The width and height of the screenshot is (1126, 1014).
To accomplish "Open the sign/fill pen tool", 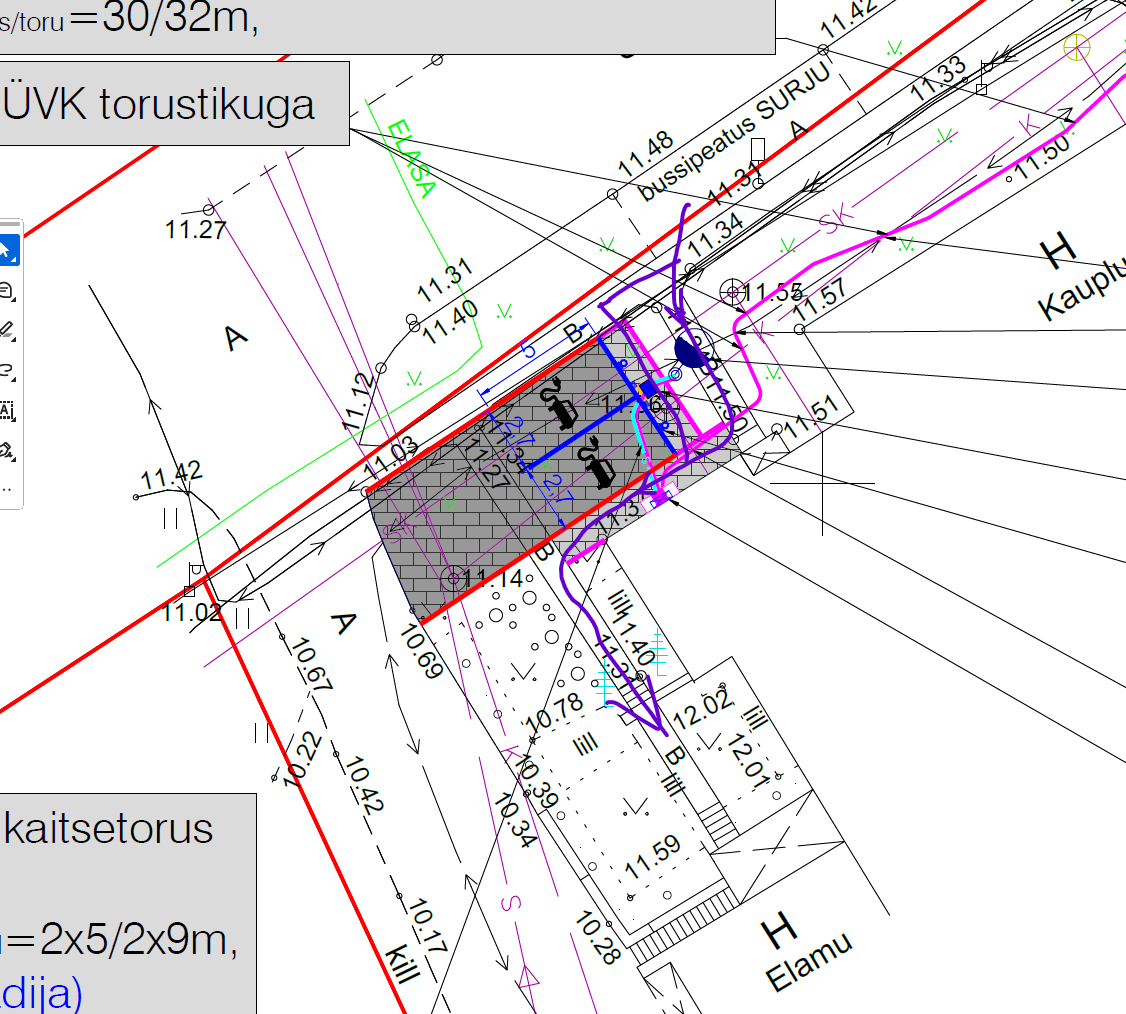I will click(x=7, y=451).
